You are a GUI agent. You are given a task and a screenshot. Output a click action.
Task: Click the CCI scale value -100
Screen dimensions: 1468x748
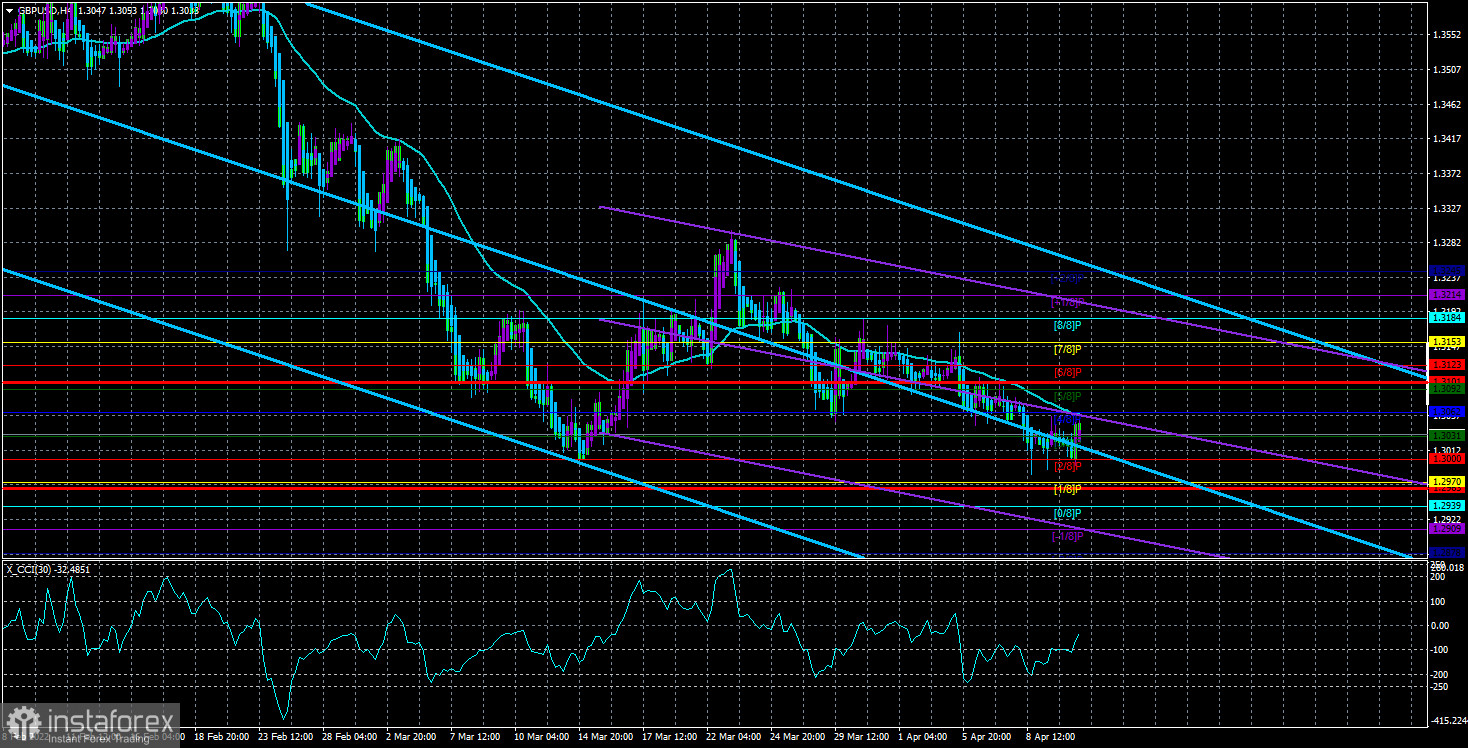pyautogui.click(x=1440, y=650)
